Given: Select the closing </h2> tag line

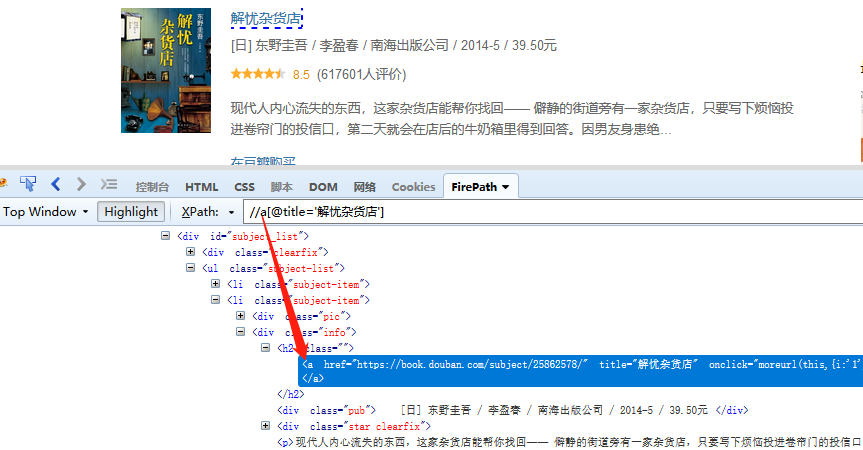Looking at the screenshot, I should click(x=291, y=394).
